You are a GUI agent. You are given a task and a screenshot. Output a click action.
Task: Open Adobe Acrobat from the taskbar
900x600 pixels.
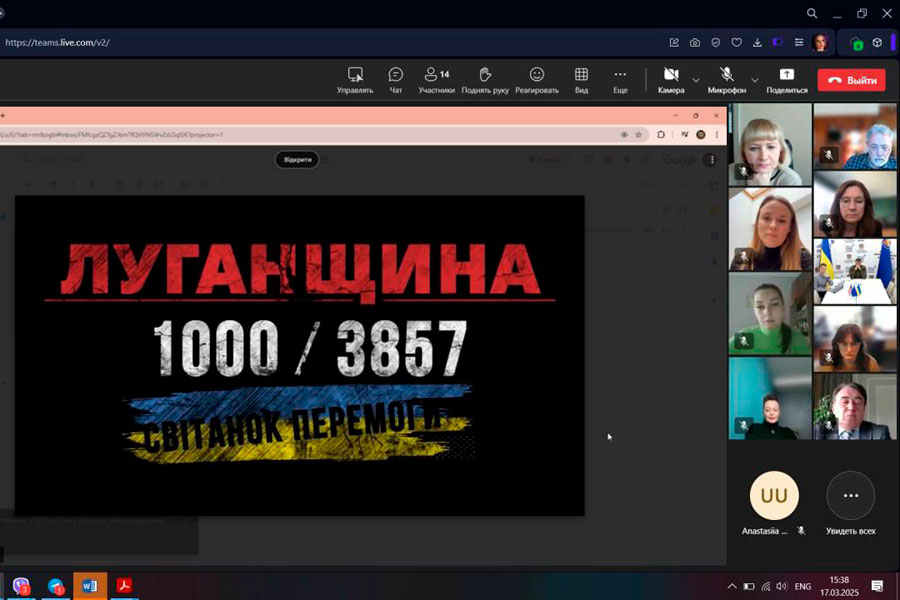coord(125,586)
